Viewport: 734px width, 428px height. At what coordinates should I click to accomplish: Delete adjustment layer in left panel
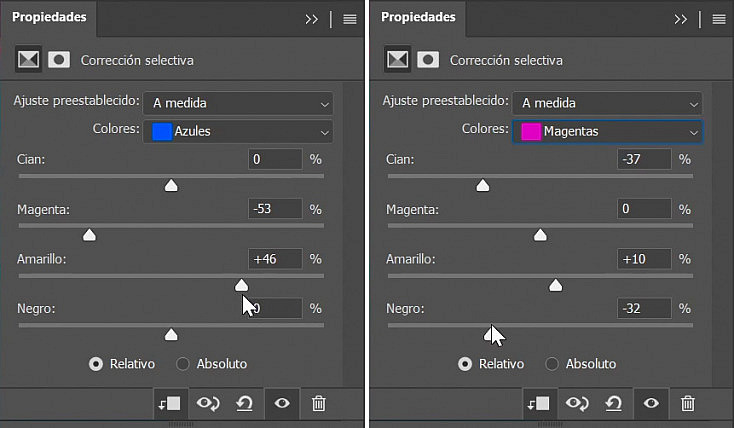pos(318,403)
